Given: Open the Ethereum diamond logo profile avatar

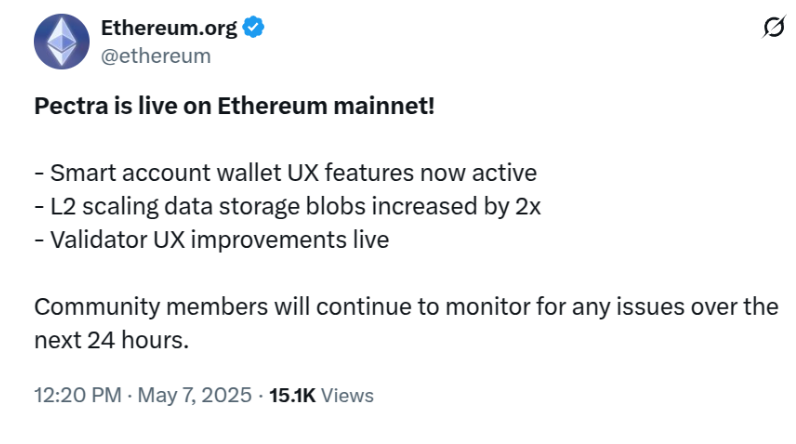Looking at the screenshot, I should (61, 41).
